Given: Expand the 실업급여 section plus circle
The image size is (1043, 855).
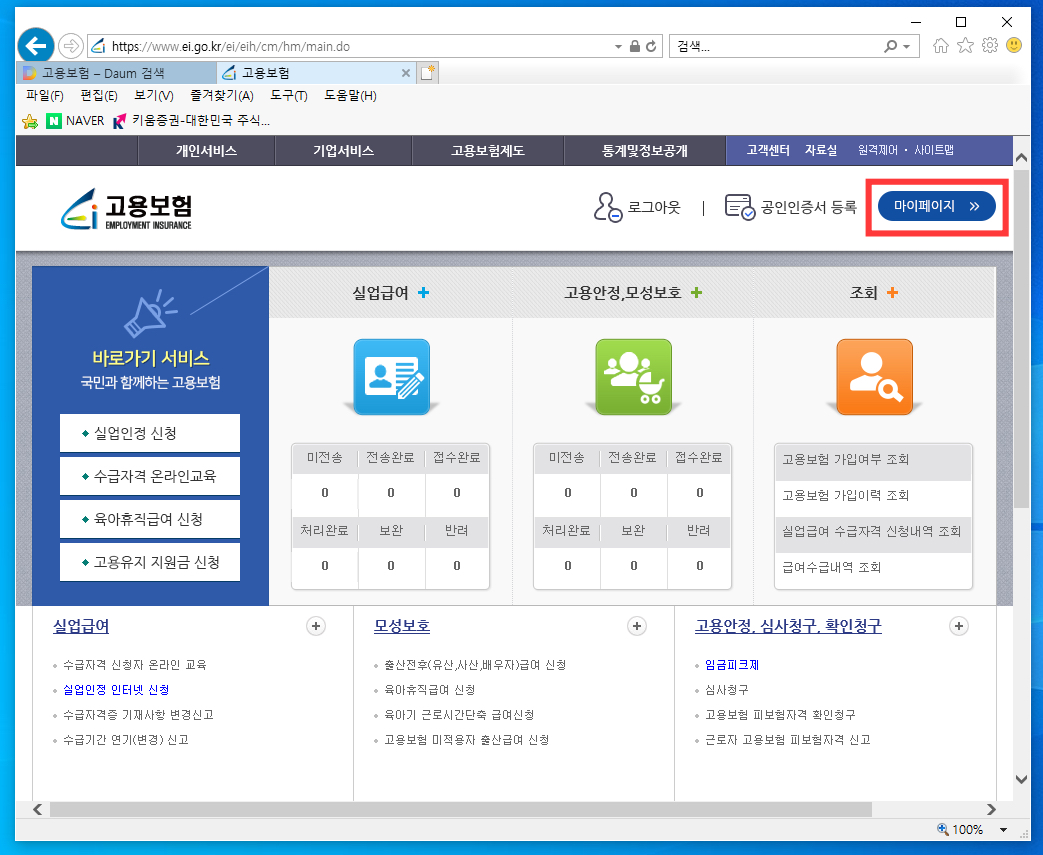Looking at the screenshot, I should [x=316, y=626].
